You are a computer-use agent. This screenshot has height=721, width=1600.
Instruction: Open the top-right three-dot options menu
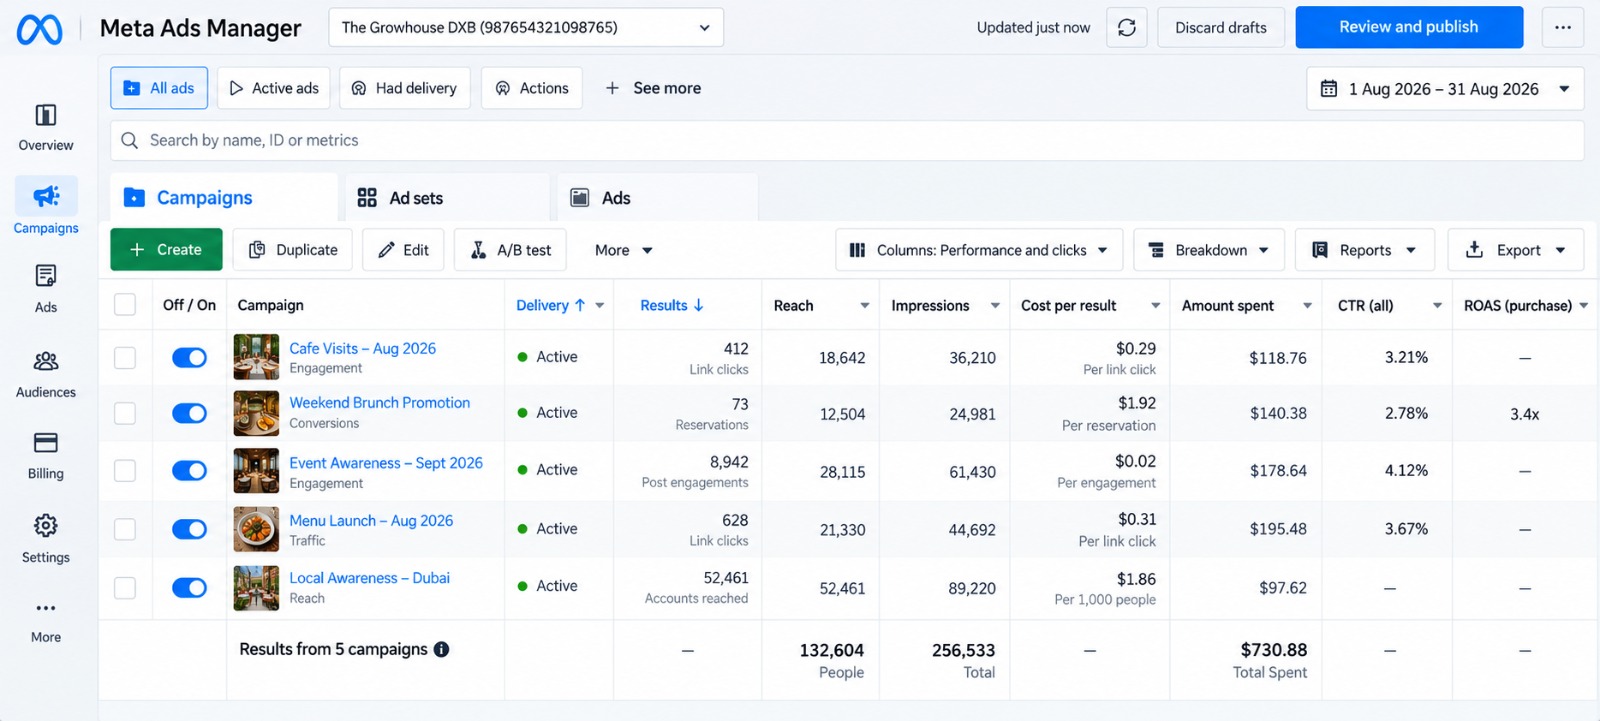coord(1563,28)
